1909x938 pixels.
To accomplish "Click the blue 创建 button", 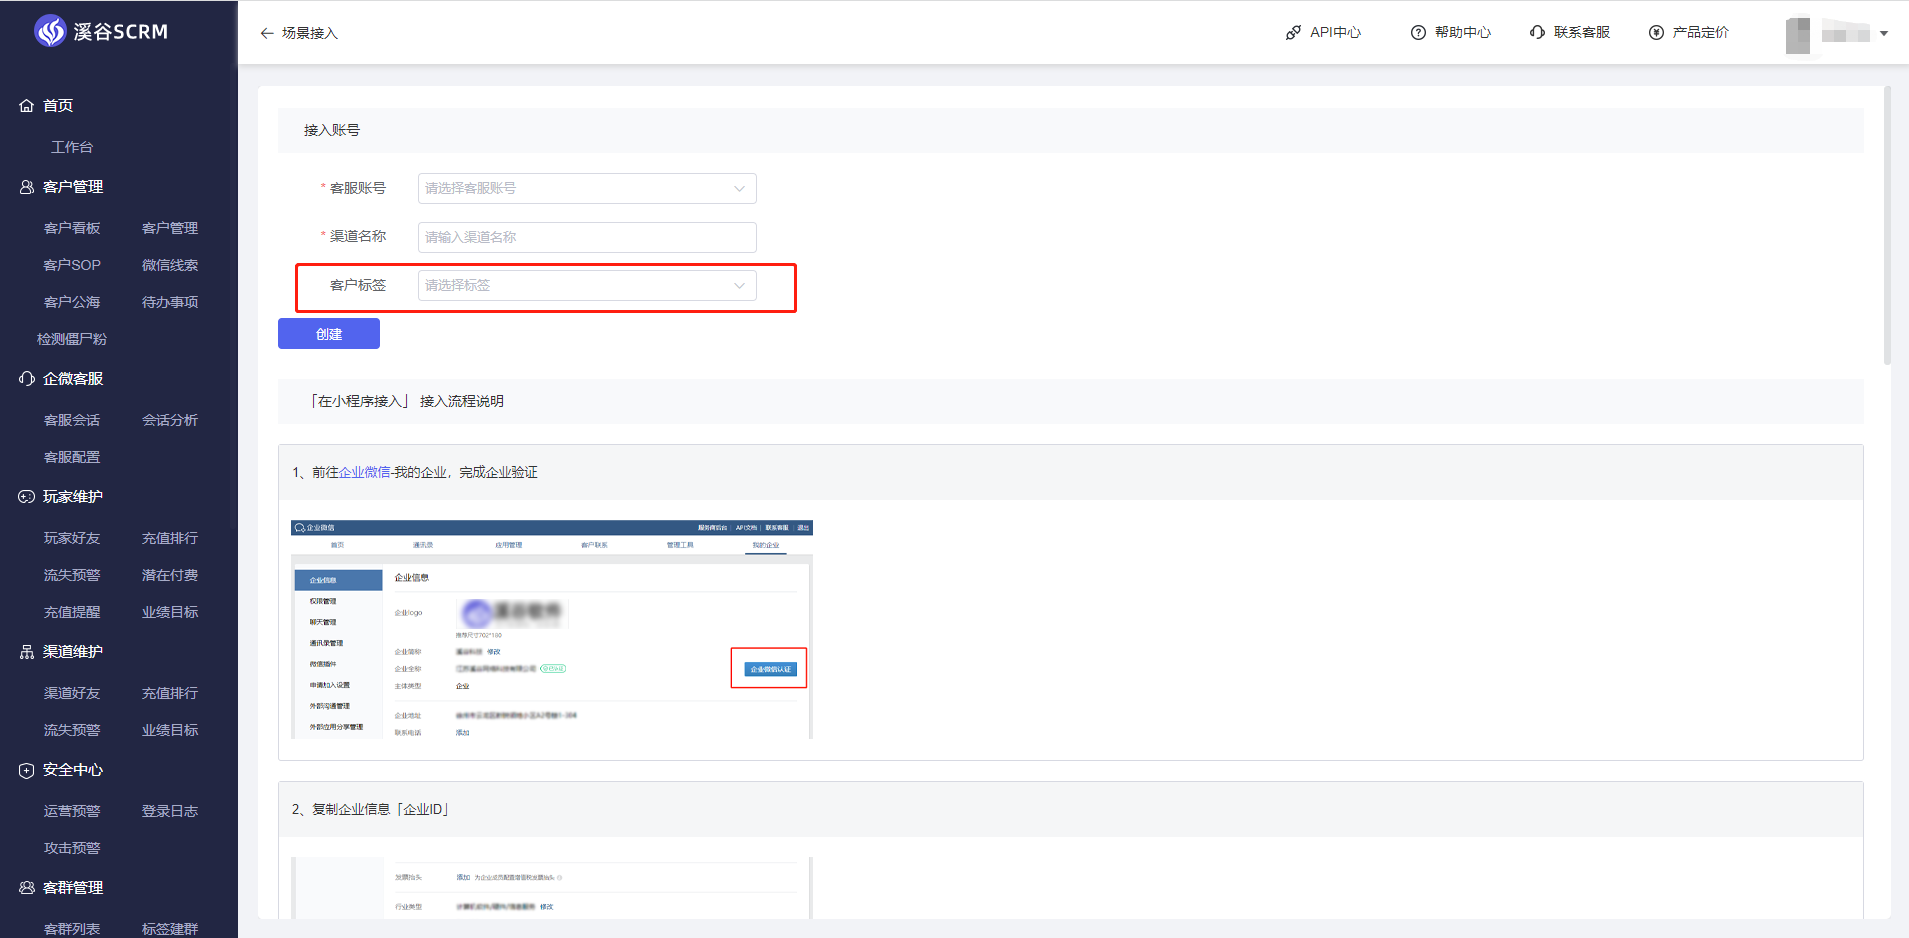I will point(329,334).
